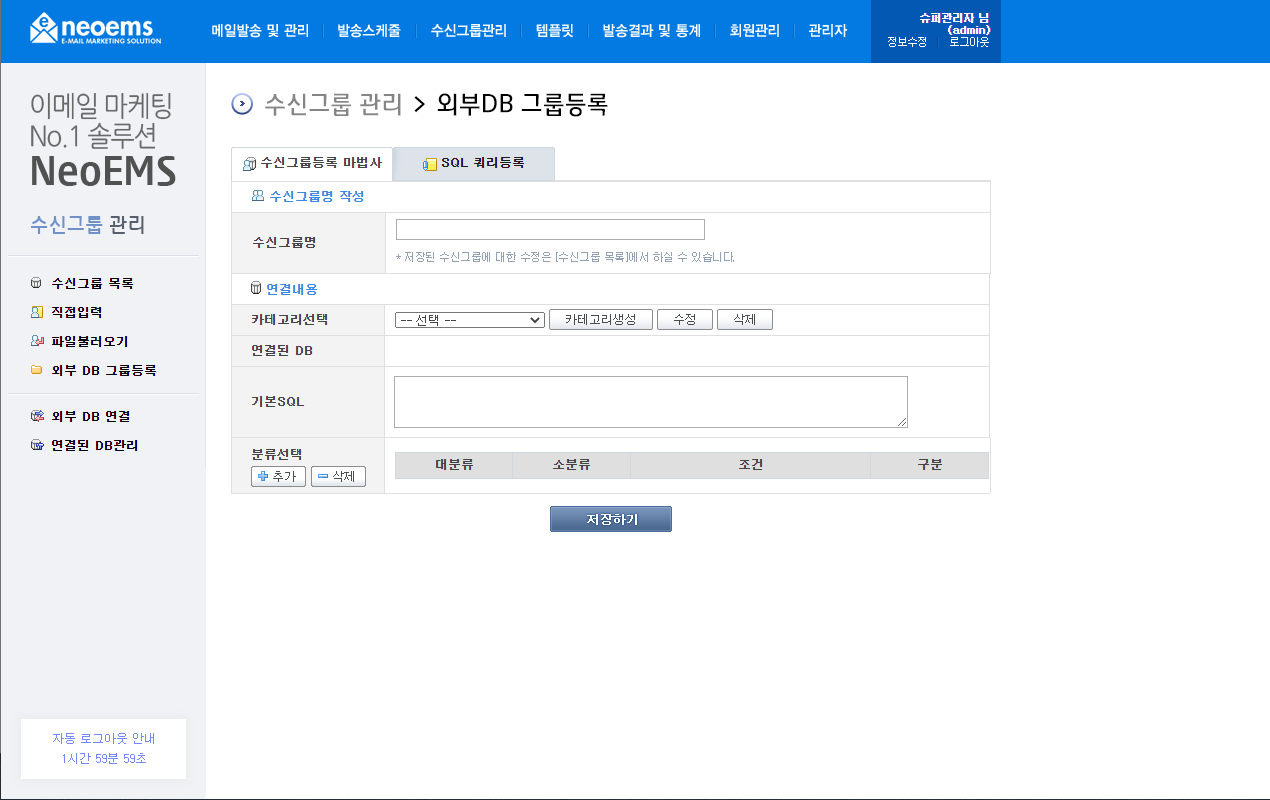This screenshot has height=800, width=1270.
Task: Open 발송스케줄 menu
Action: [x=369, y=31]
